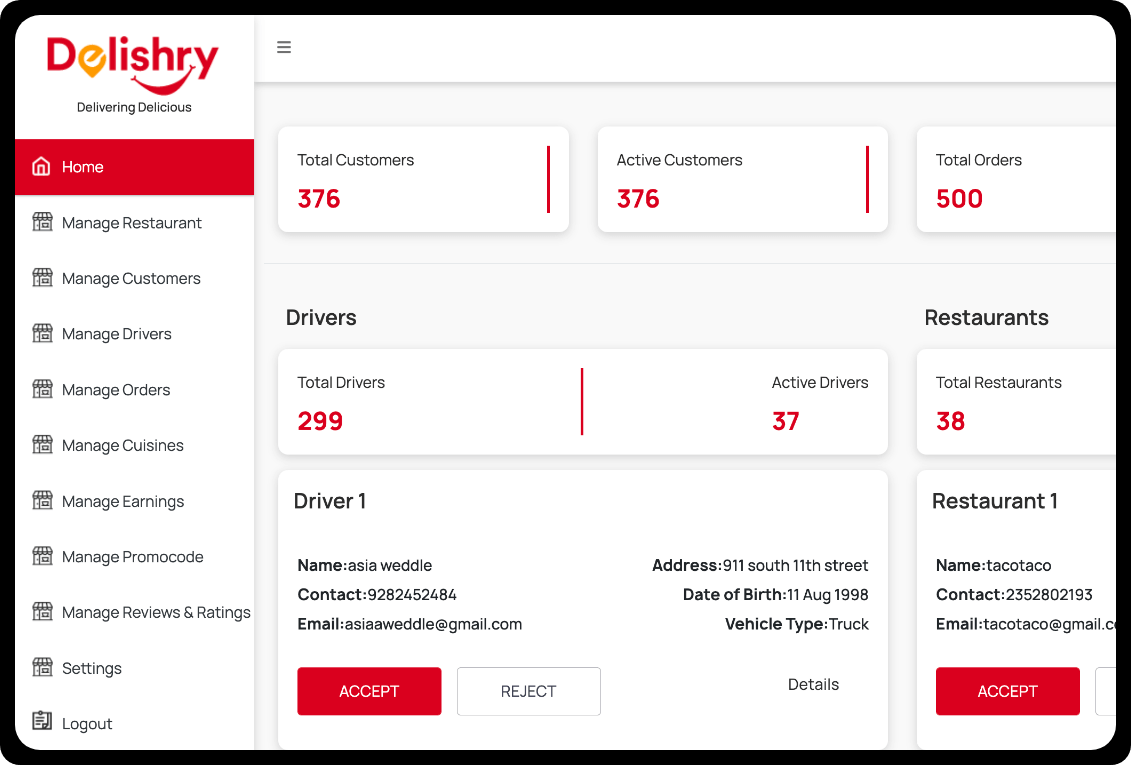Image resolution: width=1131 pixels, height=765 pixels.
Task: Go to Manage Promocode page
Action: click(132, 557)
